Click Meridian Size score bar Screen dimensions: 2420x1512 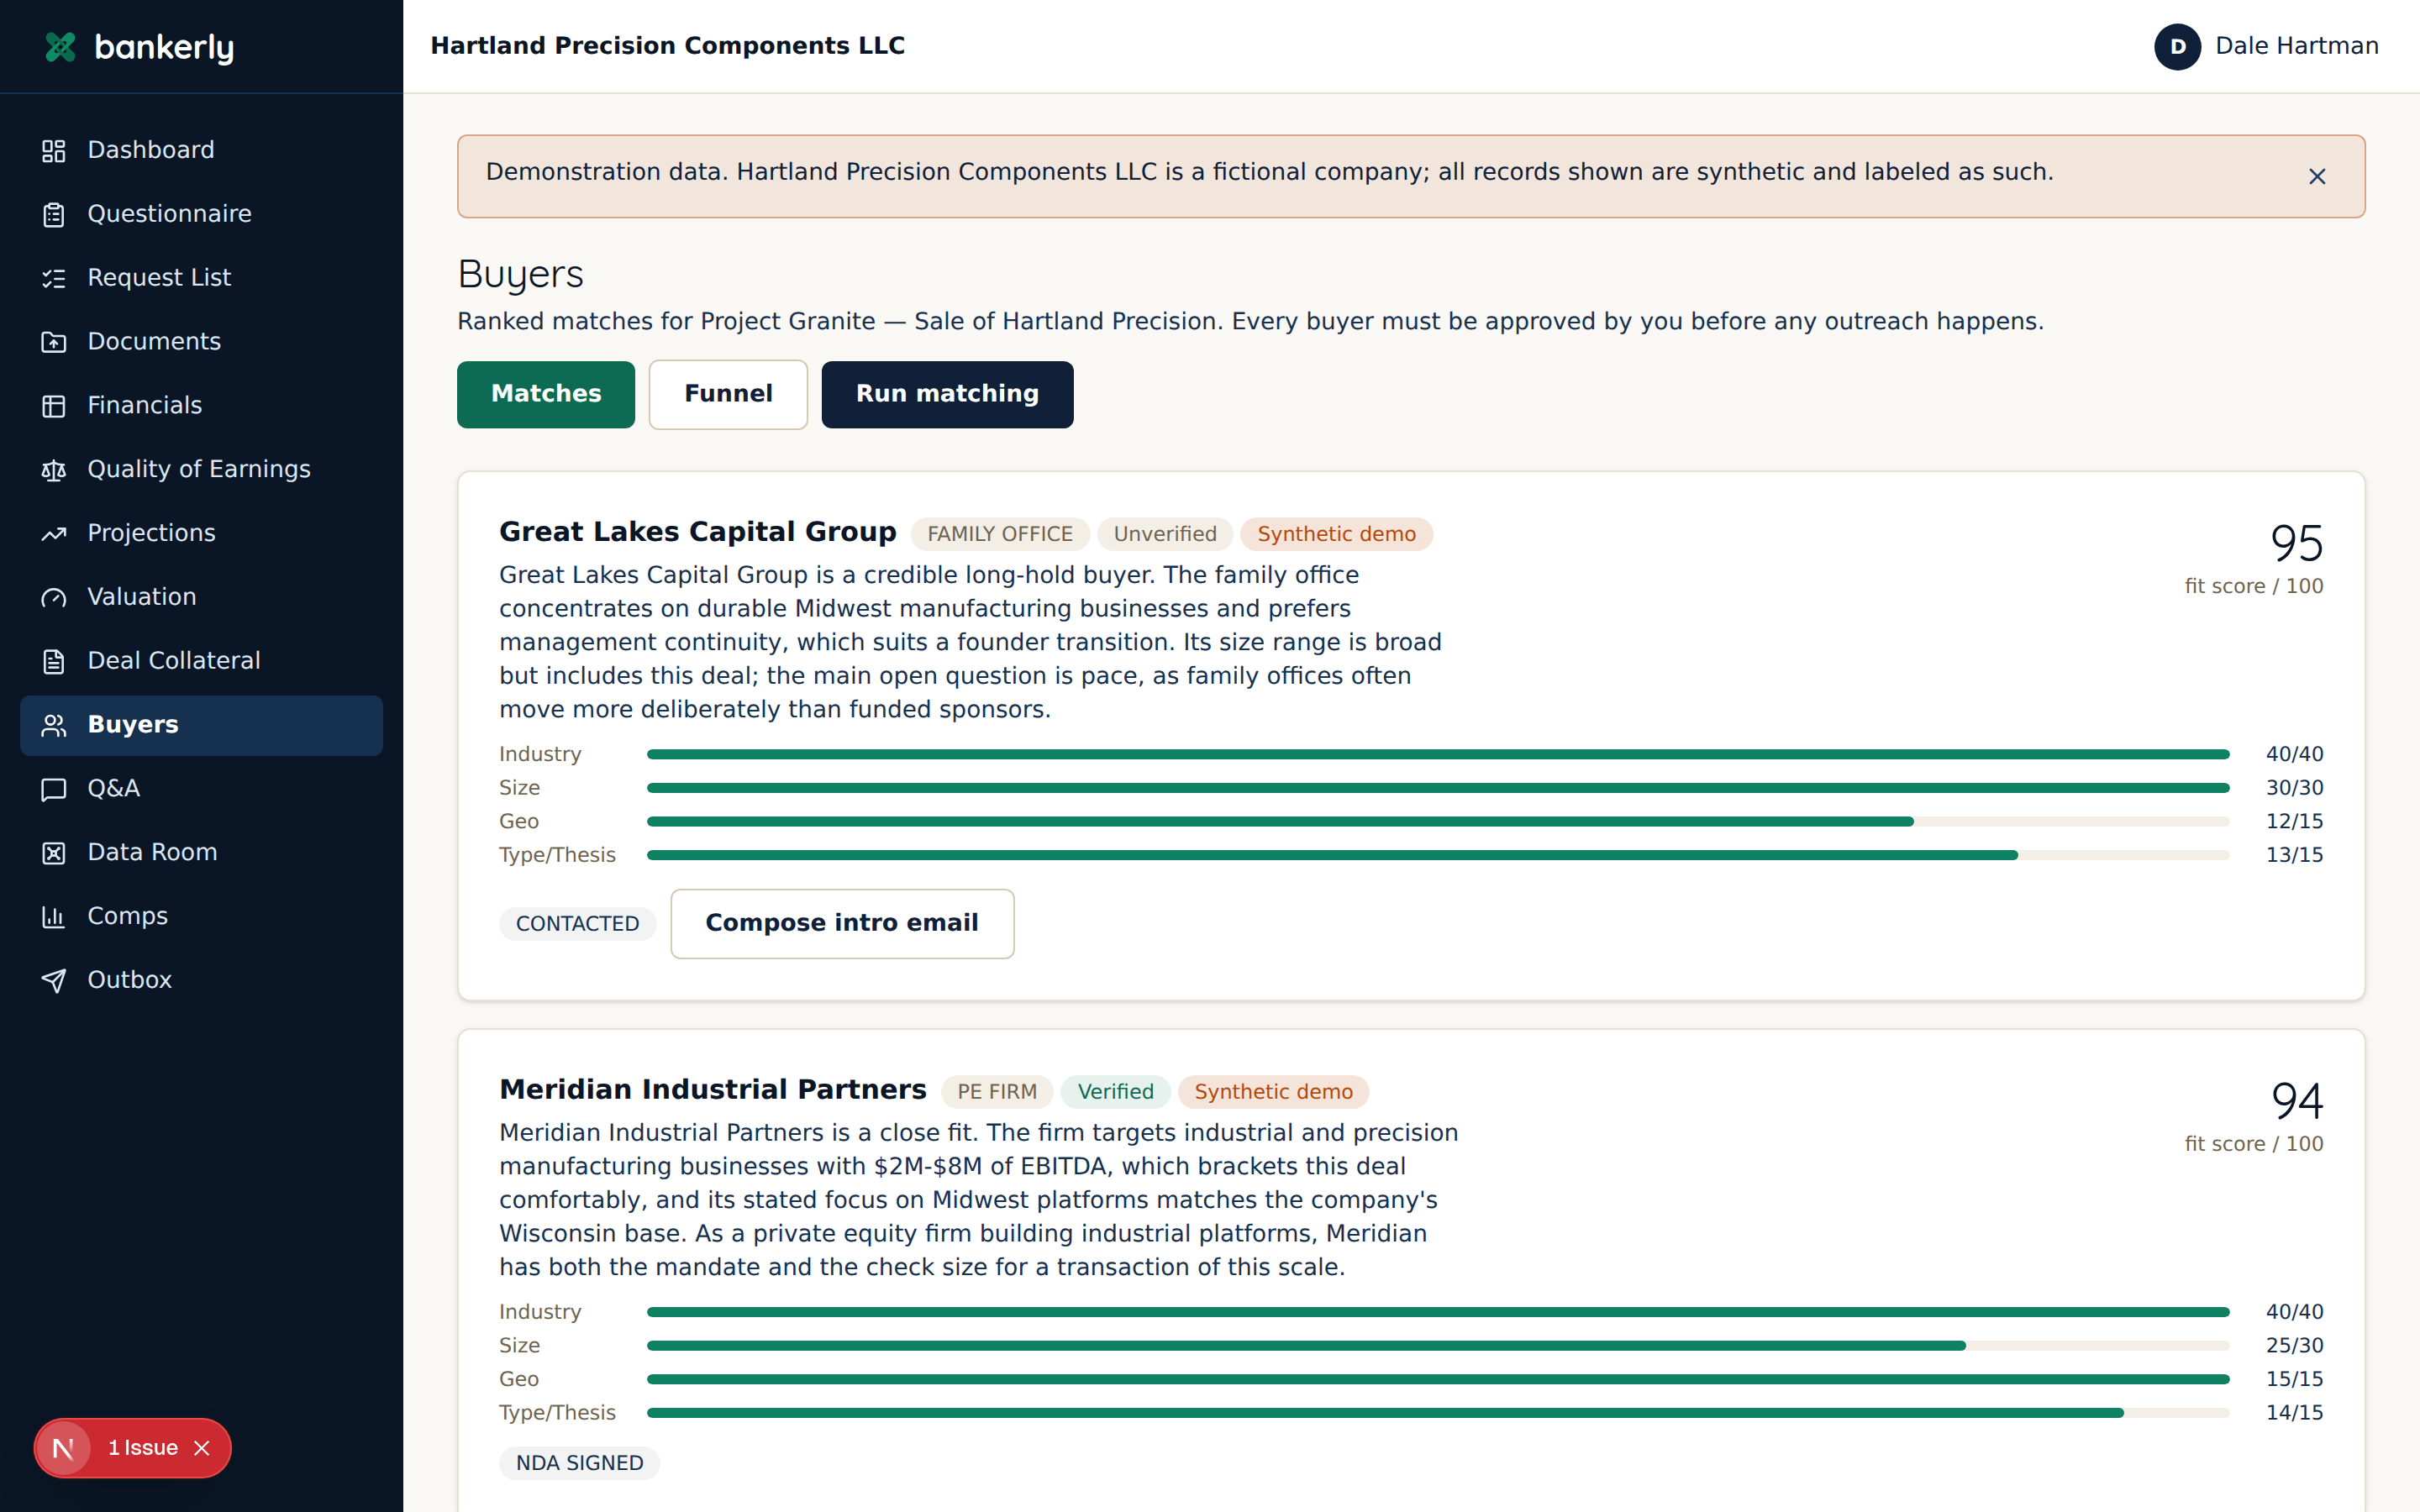click(1438, 1346)
